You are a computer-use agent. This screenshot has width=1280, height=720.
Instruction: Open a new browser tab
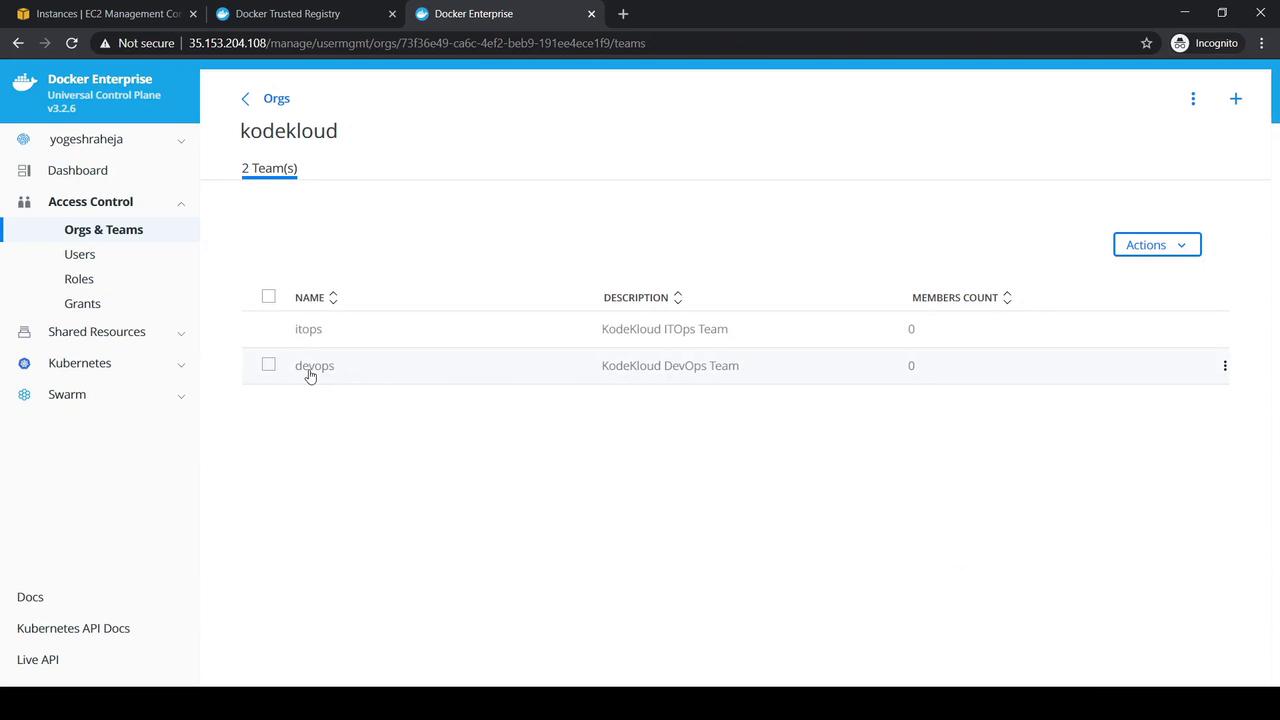pyautogui.click(x=623, y=14)
